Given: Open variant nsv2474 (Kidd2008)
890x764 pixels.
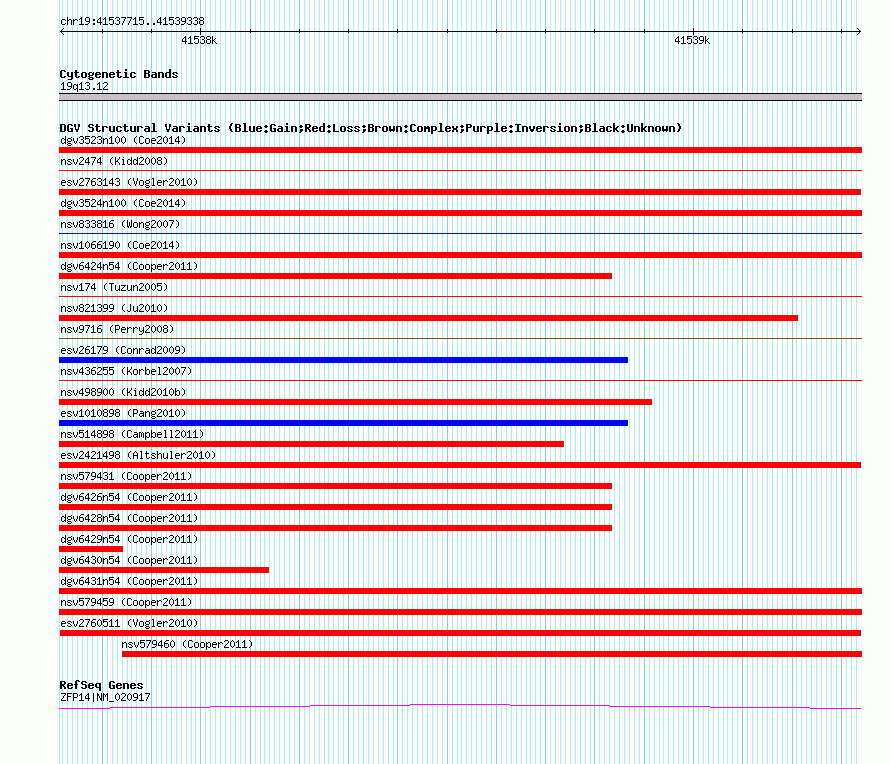Looking at the screenshot, I should click(114, 161).
